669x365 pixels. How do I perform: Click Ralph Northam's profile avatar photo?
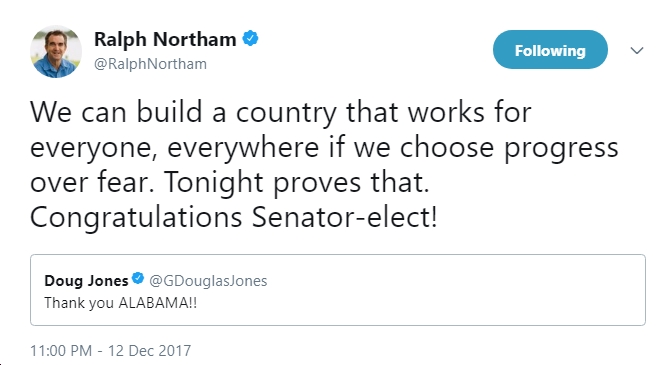coord(56,52)
